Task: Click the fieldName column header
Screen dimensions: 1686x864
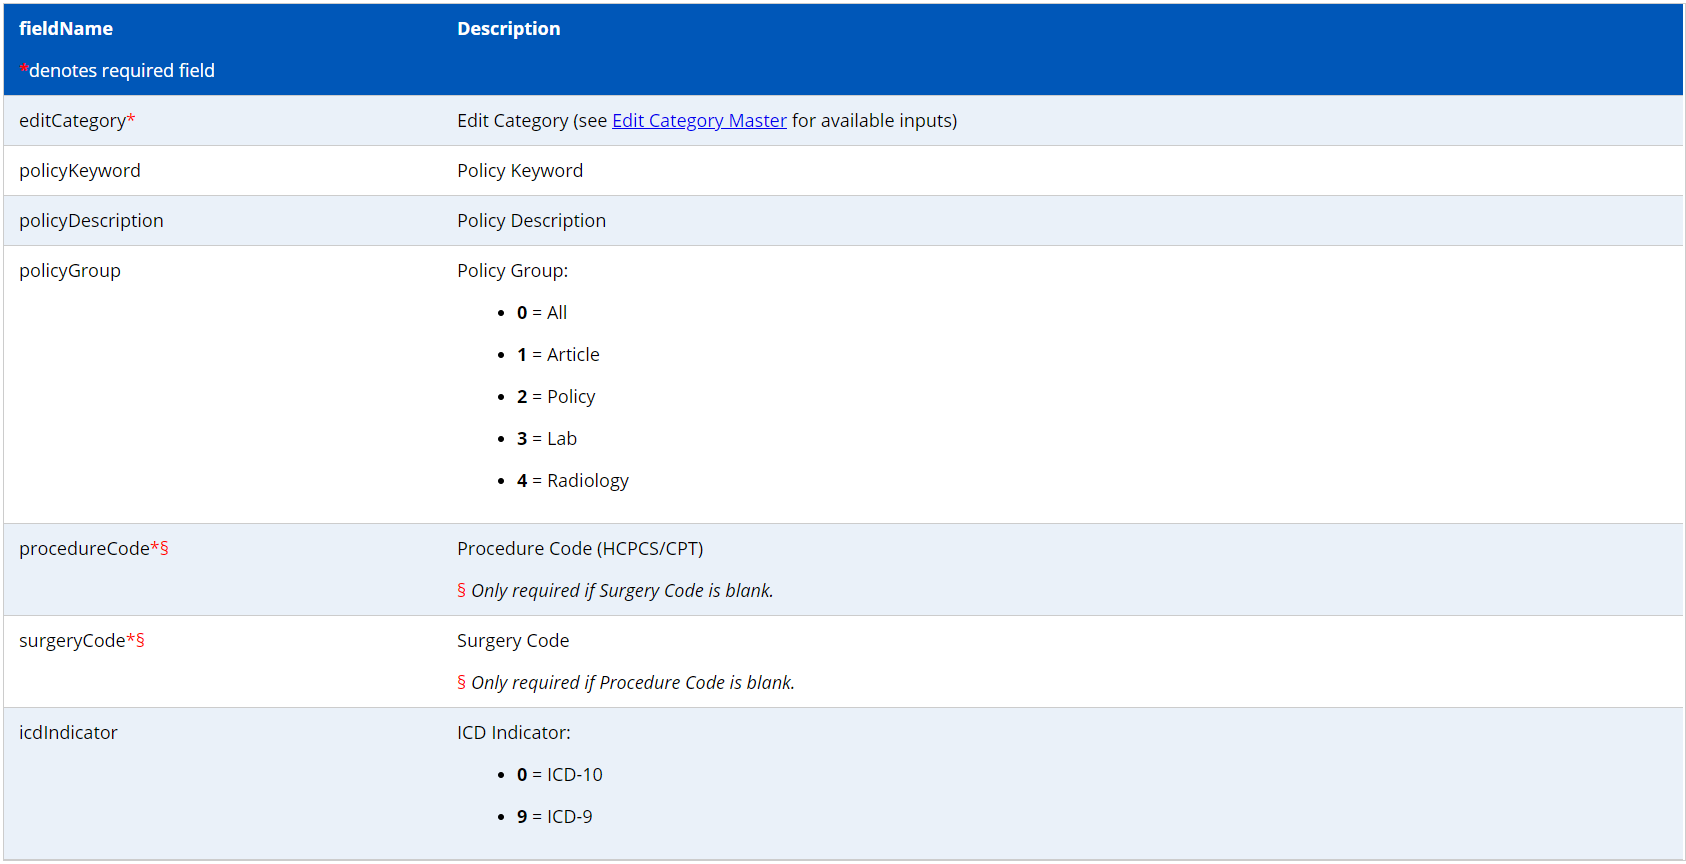Action: point(66,29)
